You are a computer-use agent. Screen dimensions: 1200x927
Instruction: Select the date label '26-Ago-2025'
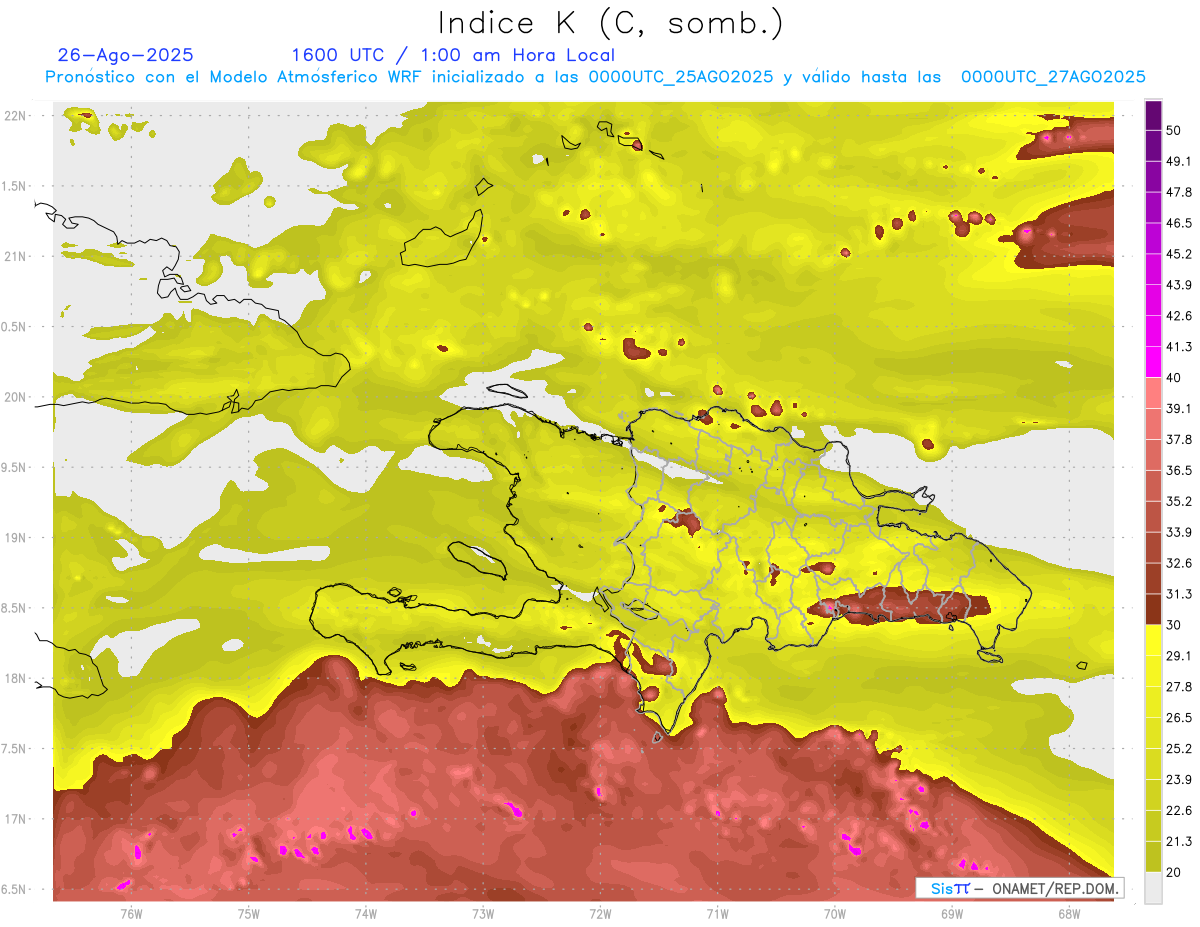pyautogui.click(x=126, y=56)
